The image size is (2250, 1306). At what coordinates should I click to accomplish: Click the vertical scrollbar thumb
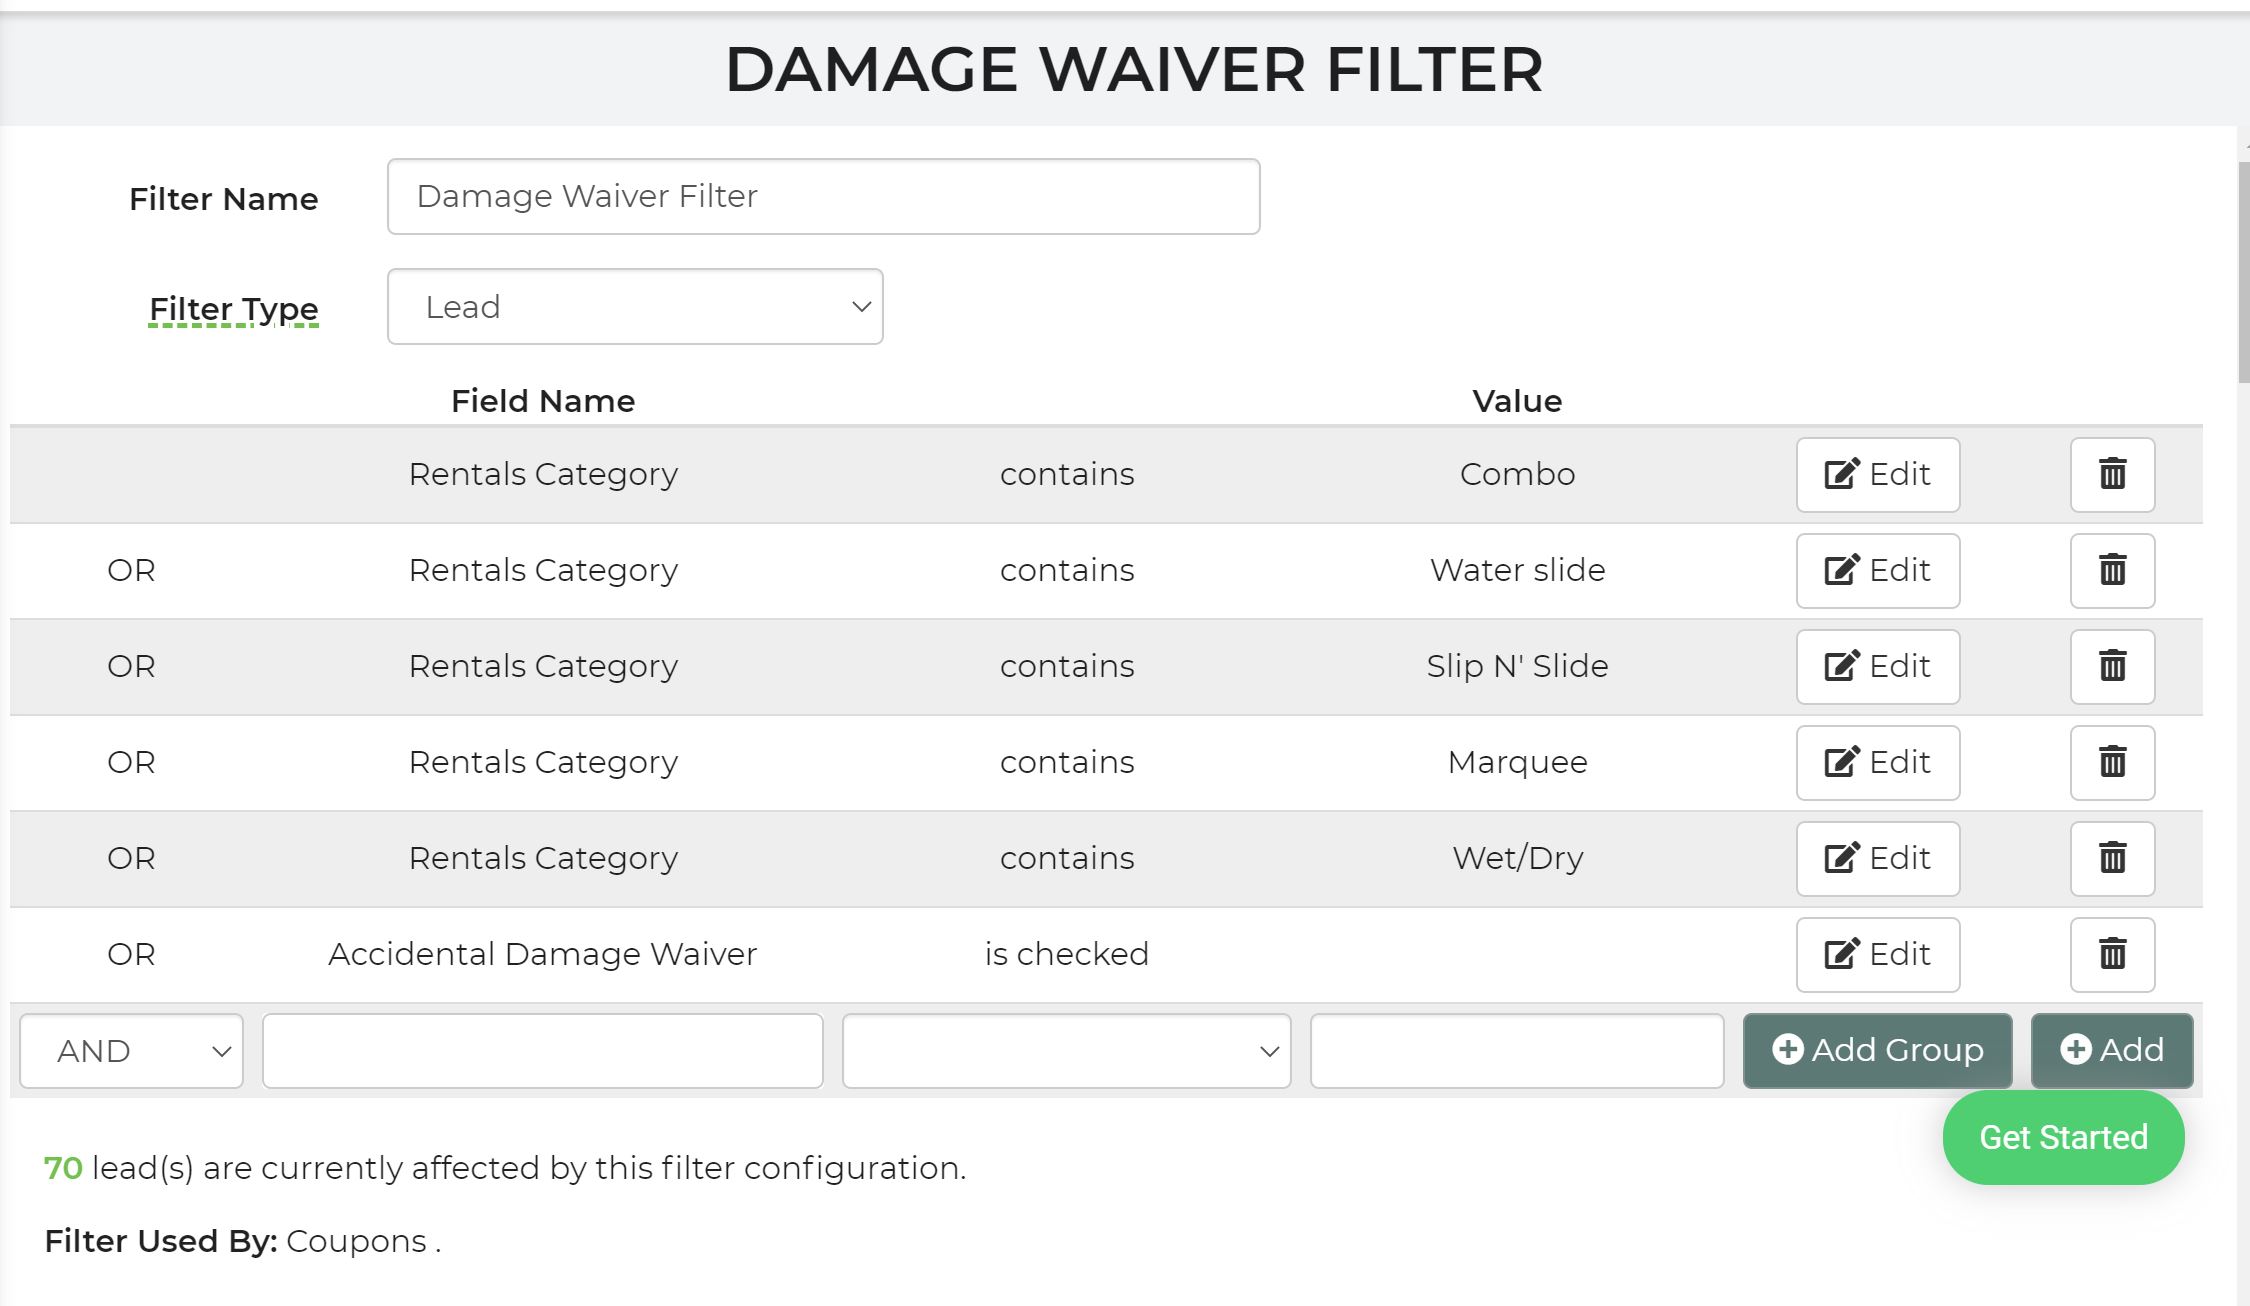[x=2243, y=270]
